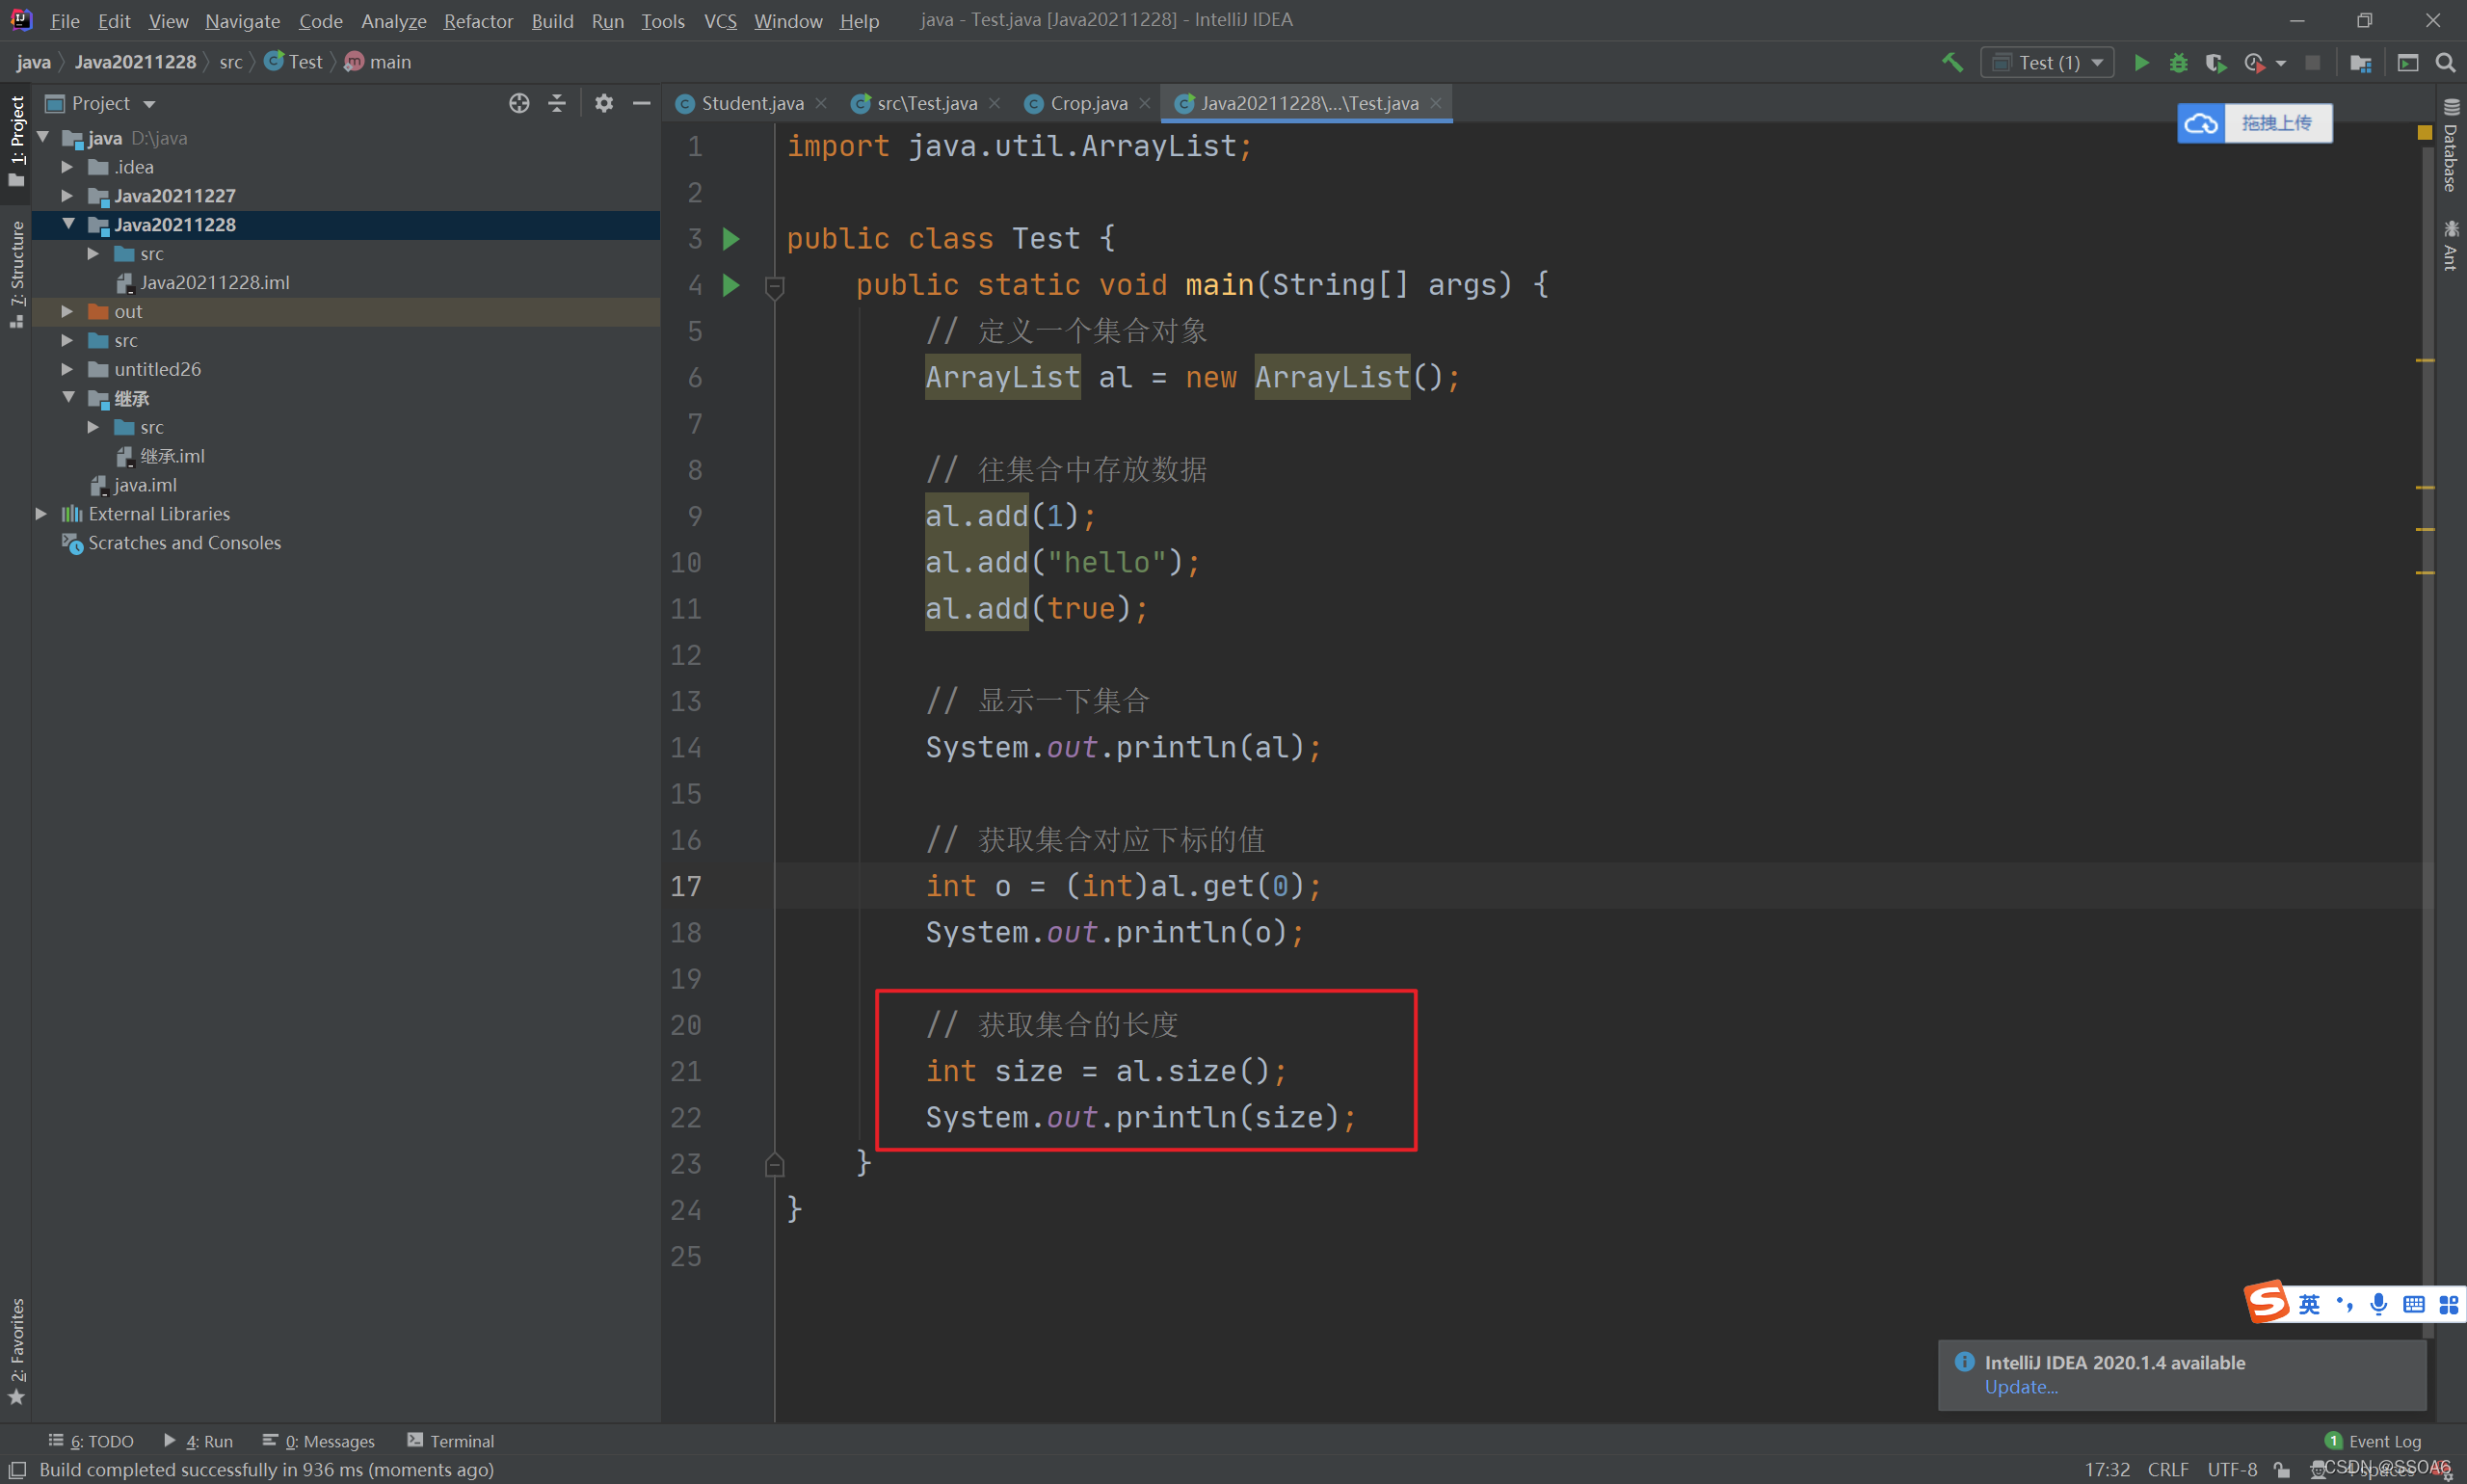Viewport: 2467px width, 1484px height.
Task: Switch to the src\Test.java tab
Action: pyautogui.click(x=926, y=103)
